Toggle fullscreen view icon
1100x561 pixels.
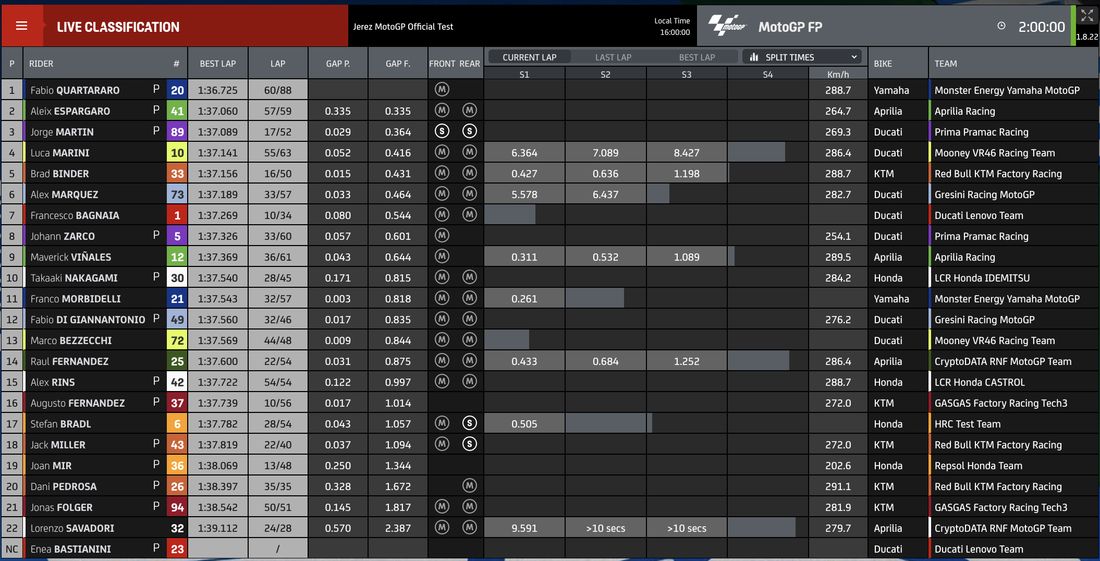pos(1087,17)
